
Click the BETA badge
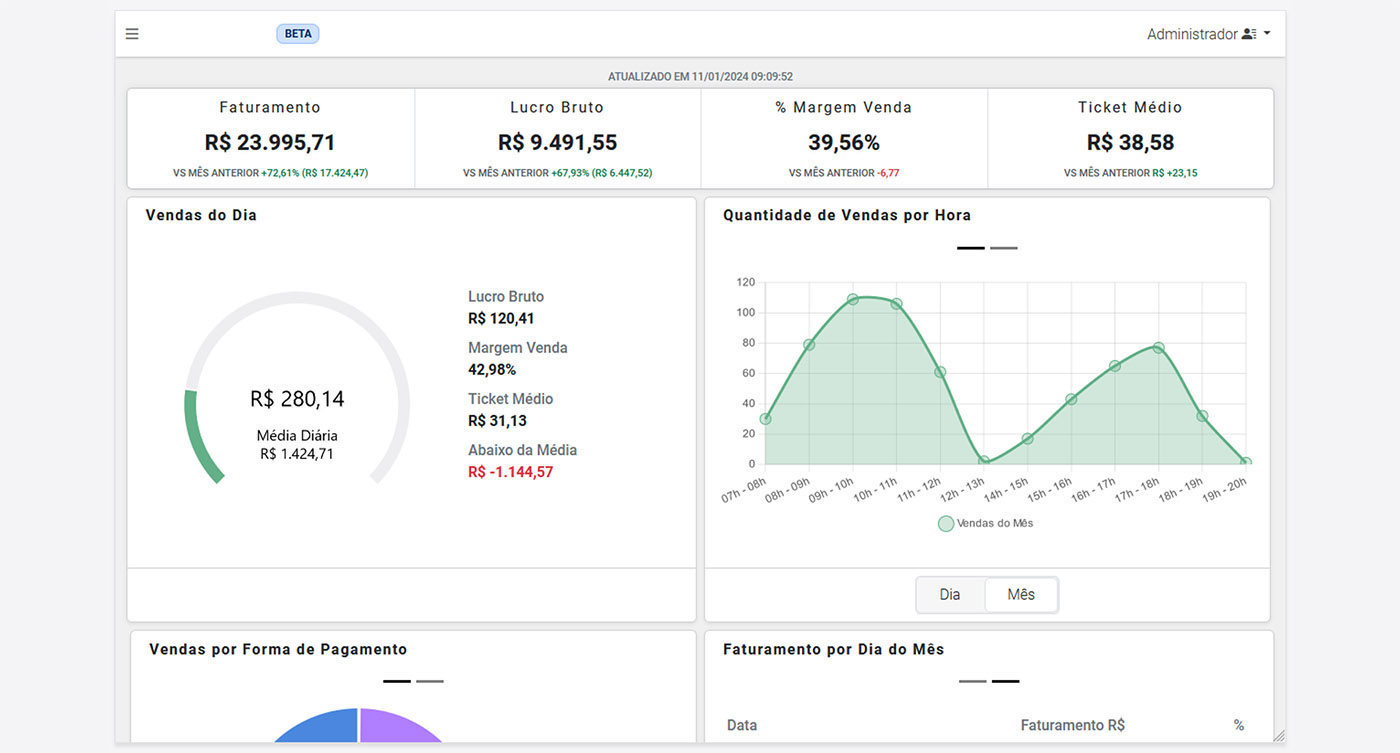point(298,34)
